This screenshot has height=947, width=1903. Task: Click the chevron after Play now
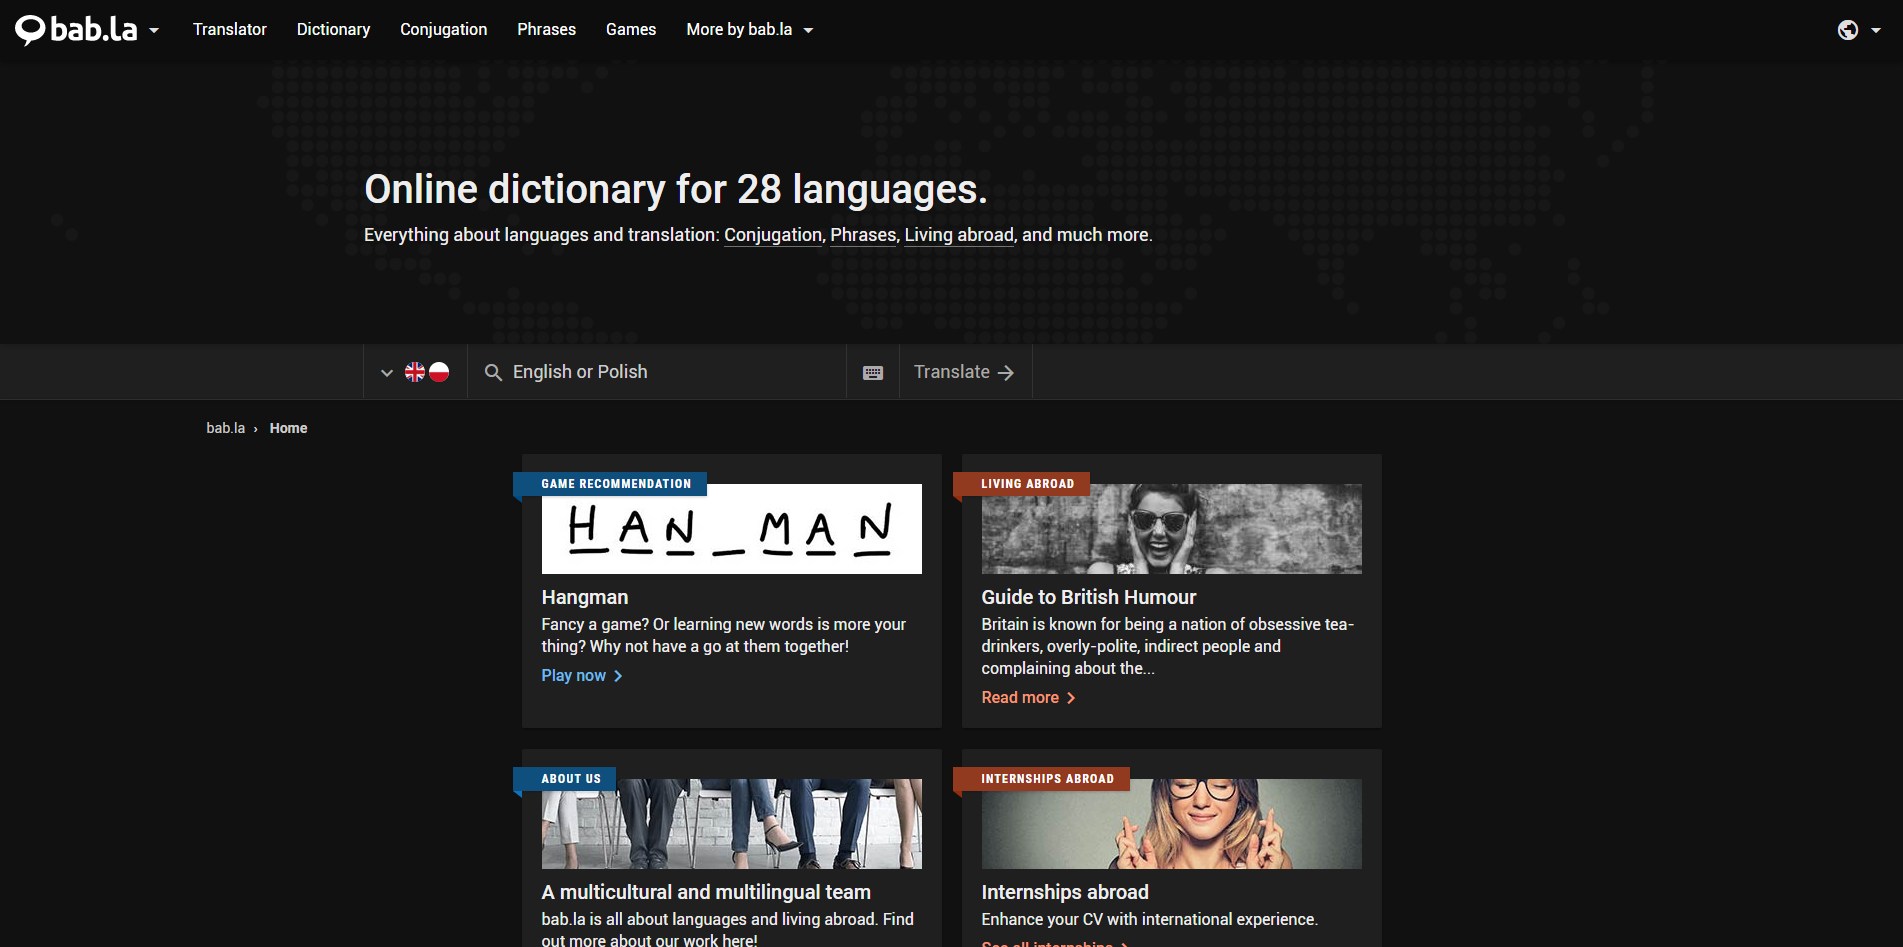[x=618, y=676]
